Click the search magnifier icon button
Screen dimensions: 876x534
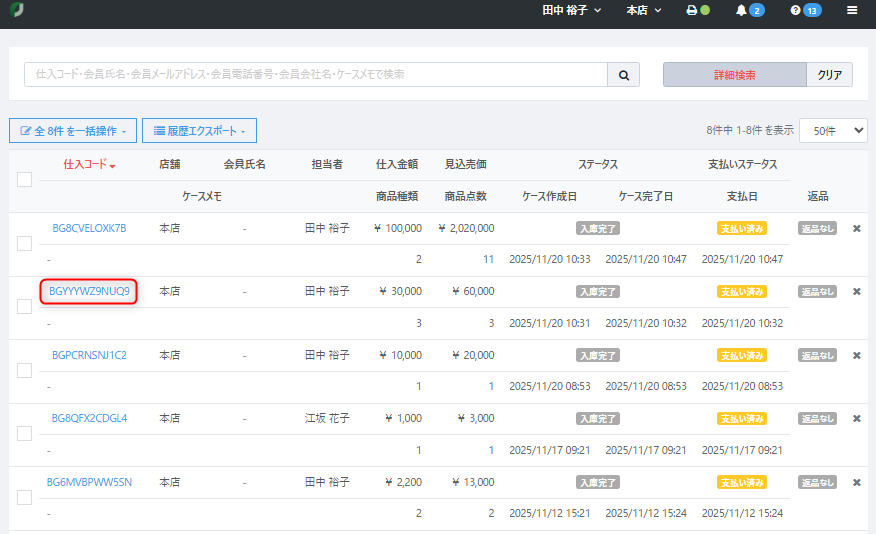click(623, 75)
